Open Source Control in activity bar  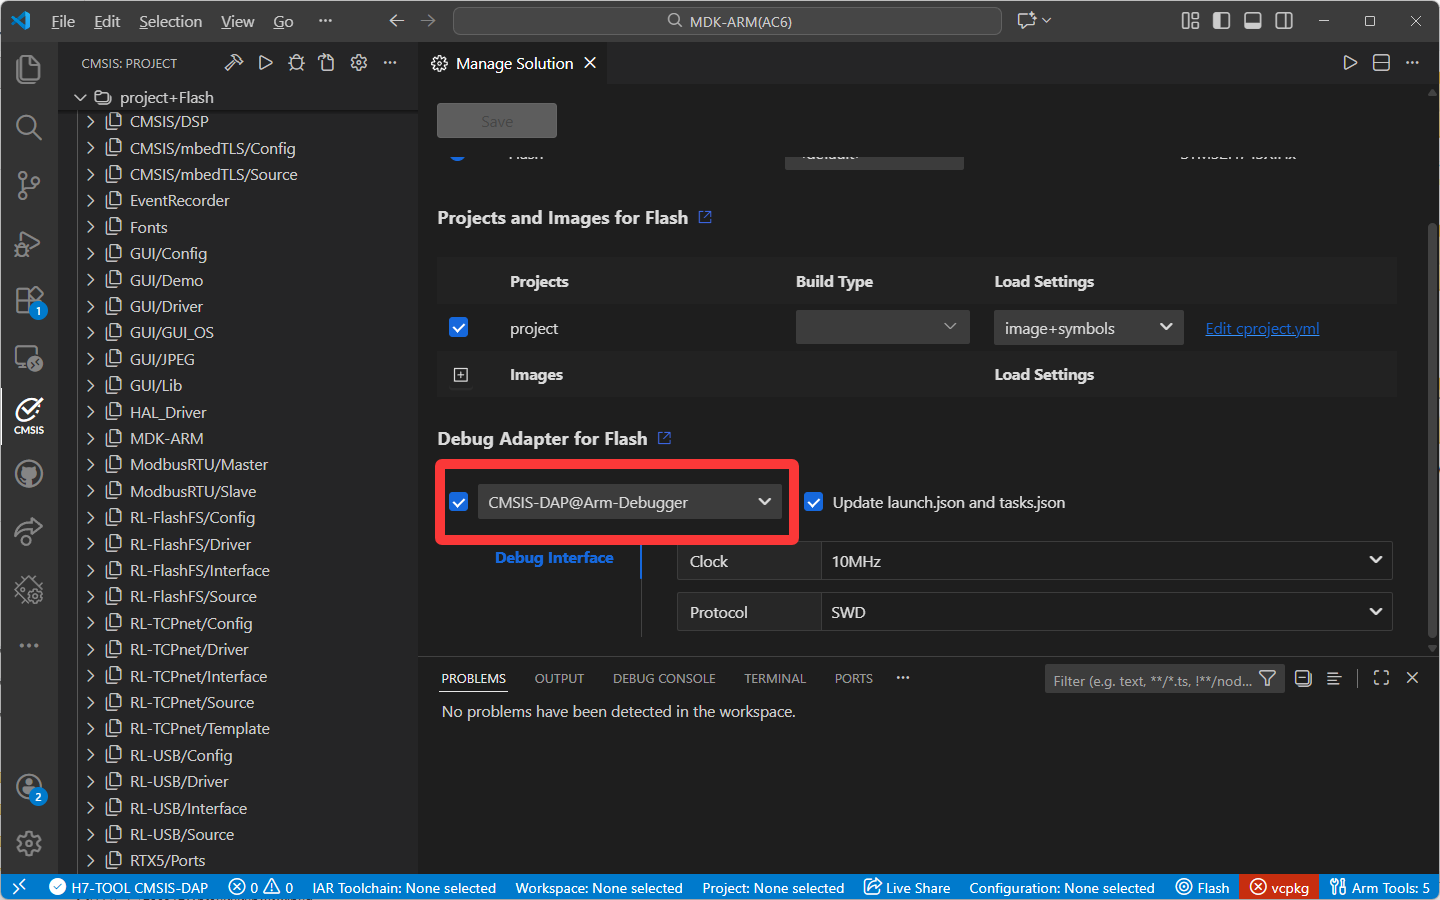tap(29, 185)
